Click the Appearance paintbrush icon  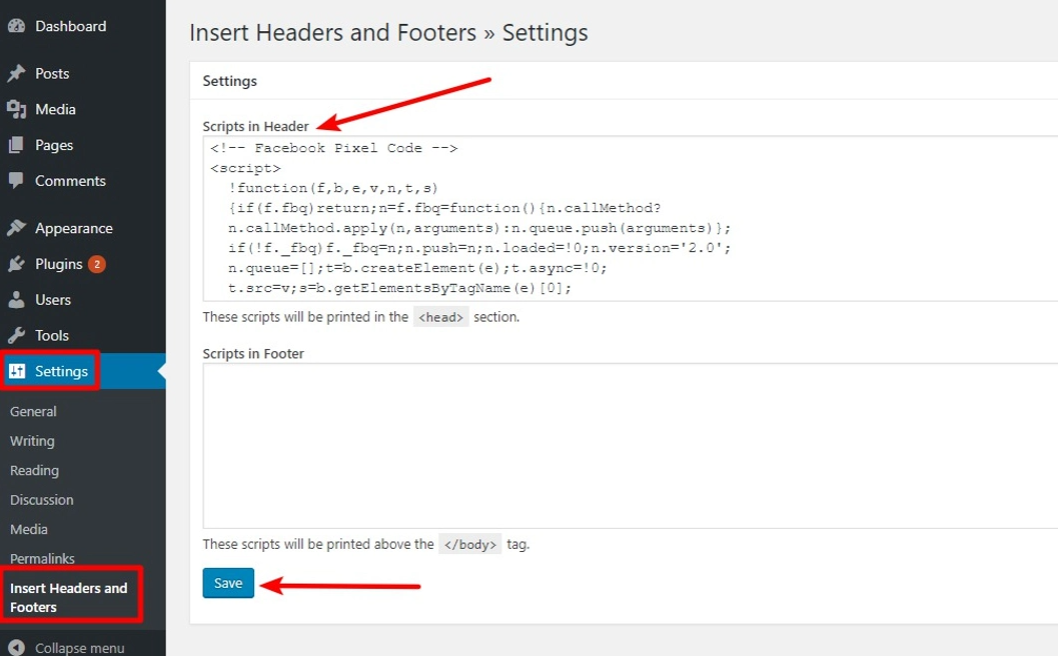tap(16, 227)
